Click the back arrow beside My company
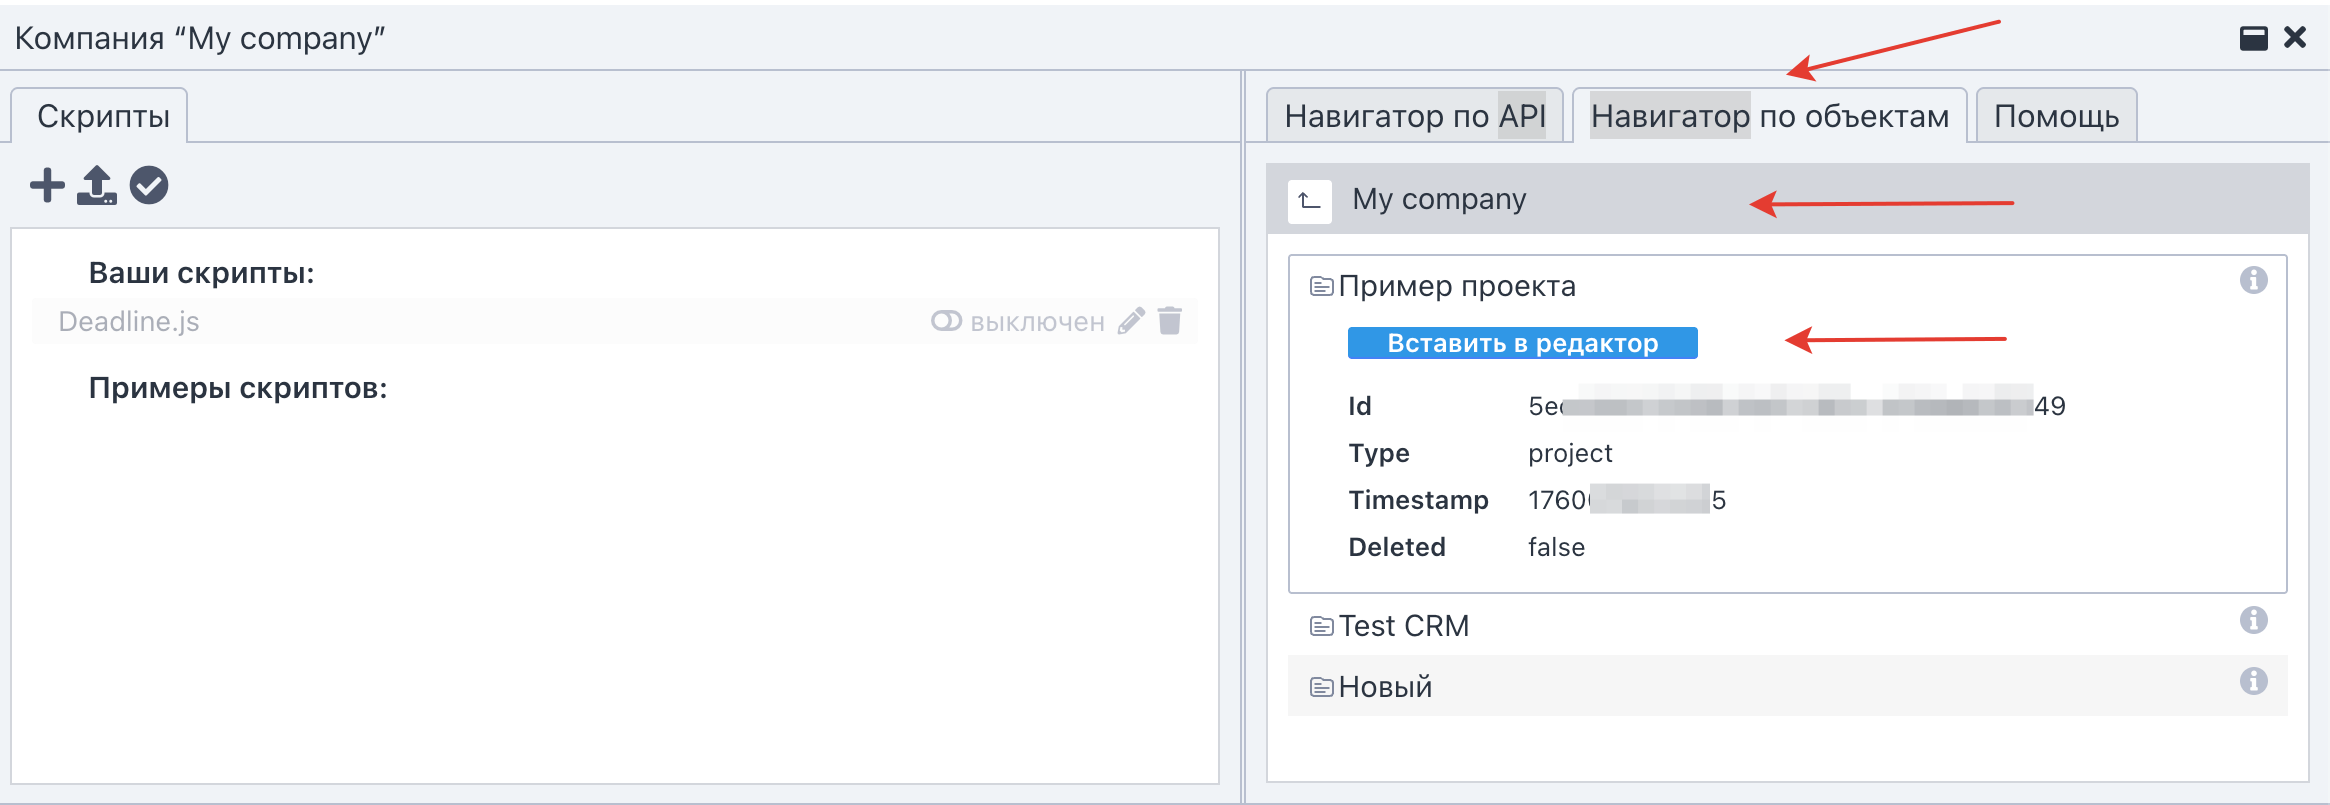The width and height of the screenshot is (2330, 805). coord(1309,201)
